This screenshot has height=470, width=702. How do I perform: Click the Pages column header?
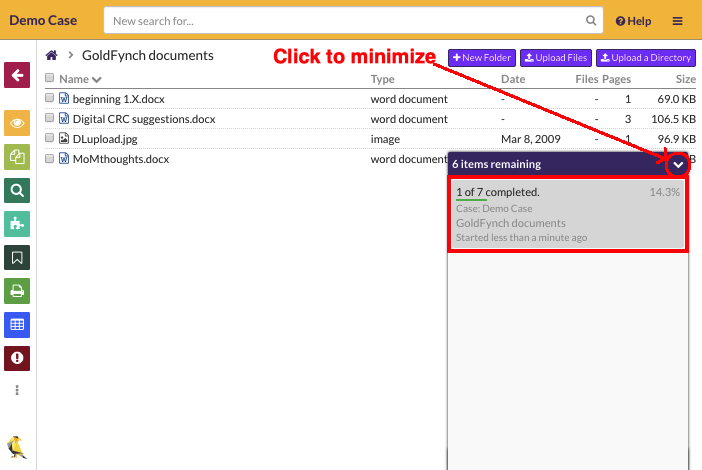pyautogui.click(x=616, y=79)
